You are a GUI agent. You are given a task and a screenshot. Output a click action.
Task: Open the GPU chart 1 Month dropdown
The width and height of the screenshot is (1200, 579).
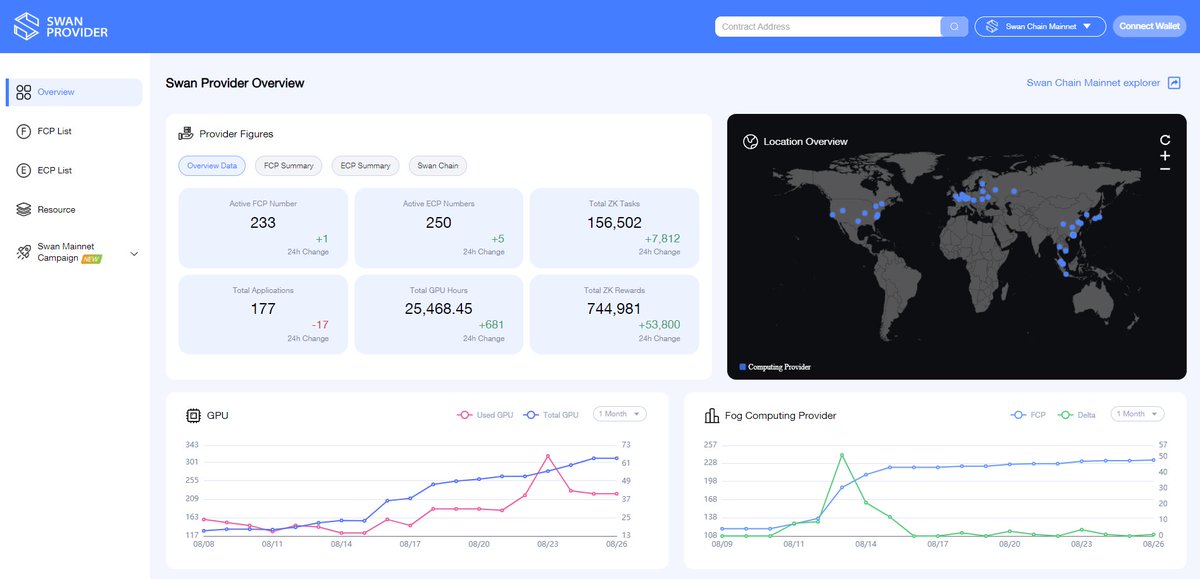tap(620, 414)
